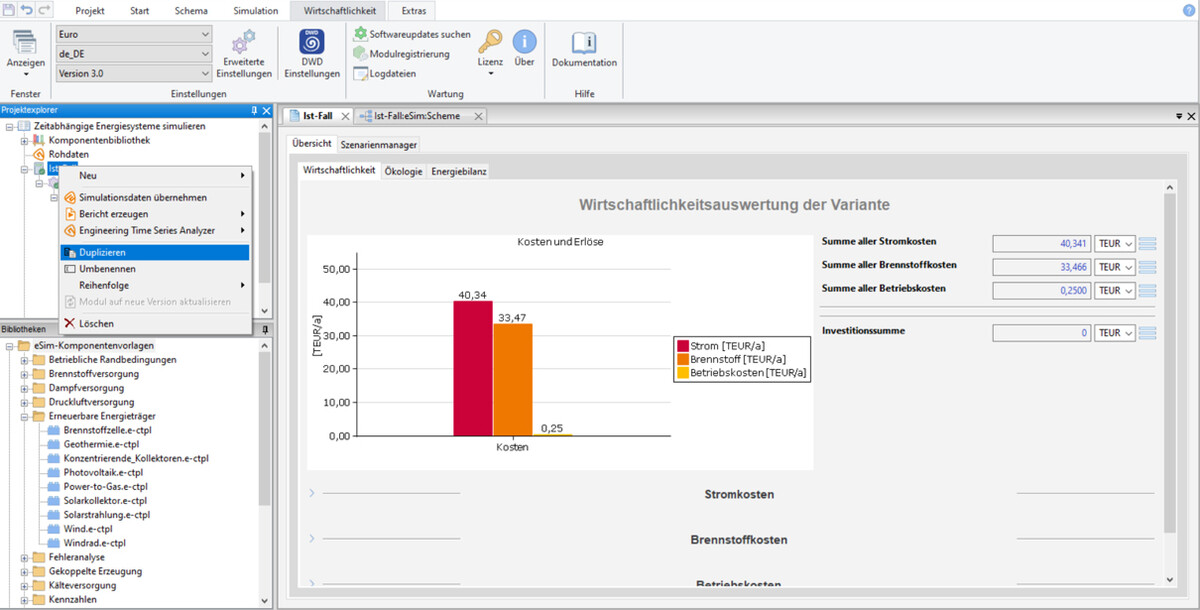Switch to the Ökologie tab
Viewport: 1200px width, 610px height.
[403, 171]
